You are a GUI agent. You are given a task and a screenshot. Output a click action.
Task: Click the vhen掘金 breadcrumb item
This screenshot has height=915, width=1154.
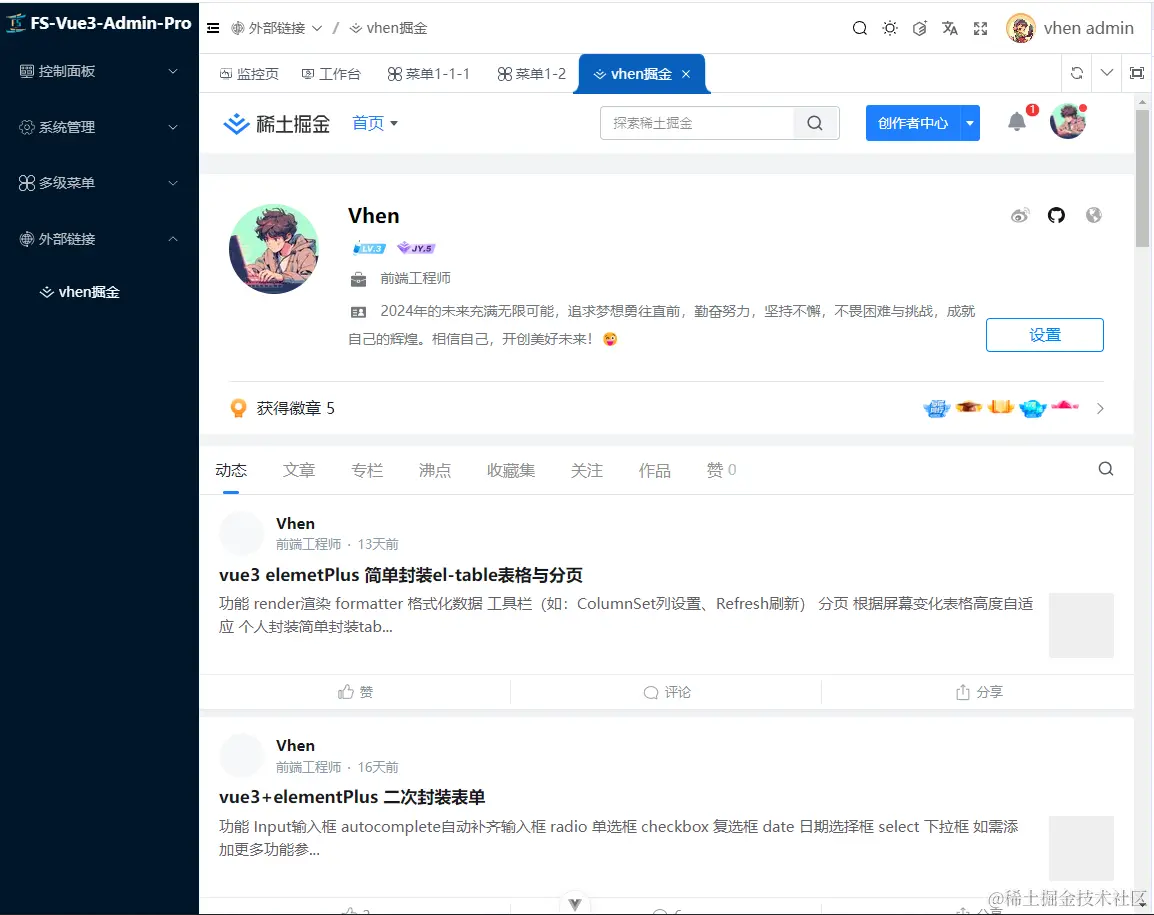388,28
